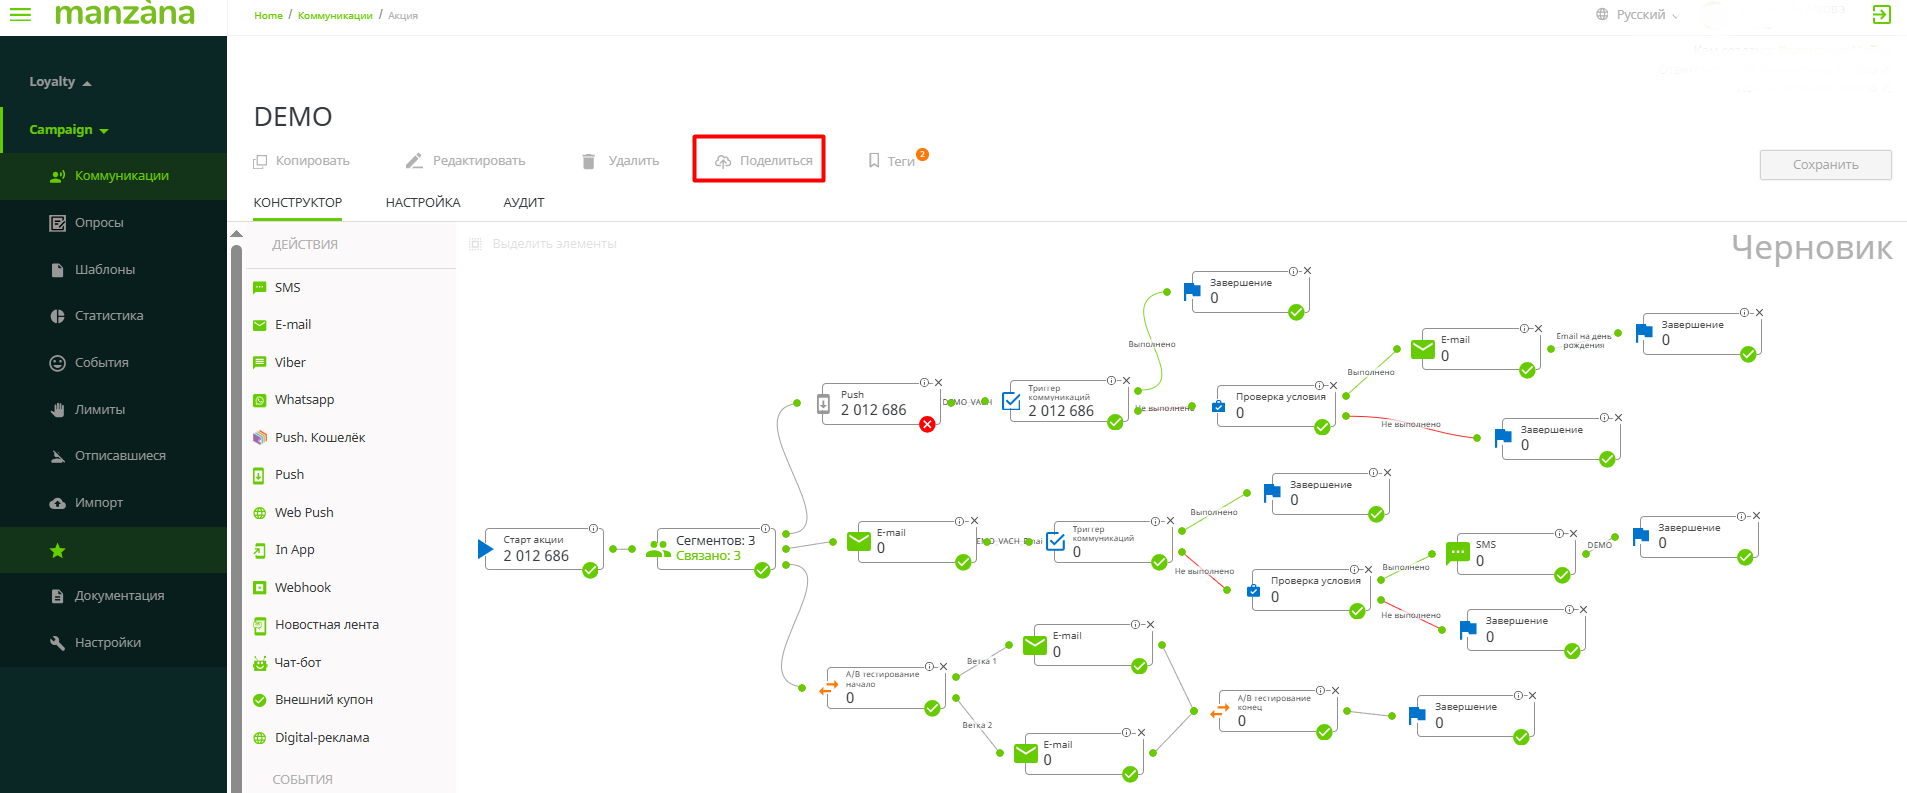Viewport: 1907px width, 793px height.
Task: Switch to the НАСТРОЙКА tab
Action: 423,203
